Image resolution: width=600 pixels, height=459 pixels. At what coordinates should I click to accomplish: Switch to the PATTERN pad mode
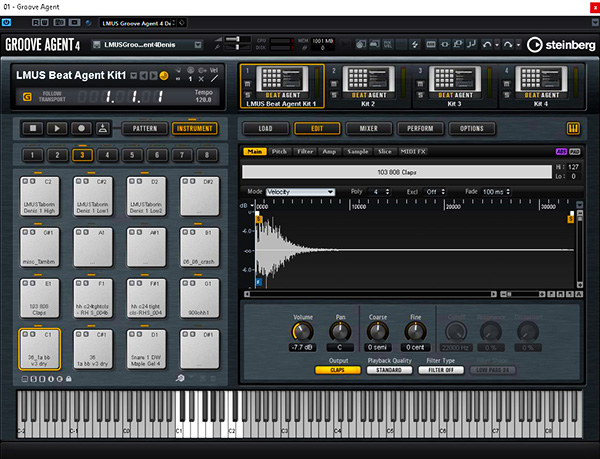click(x=145, y=129)
